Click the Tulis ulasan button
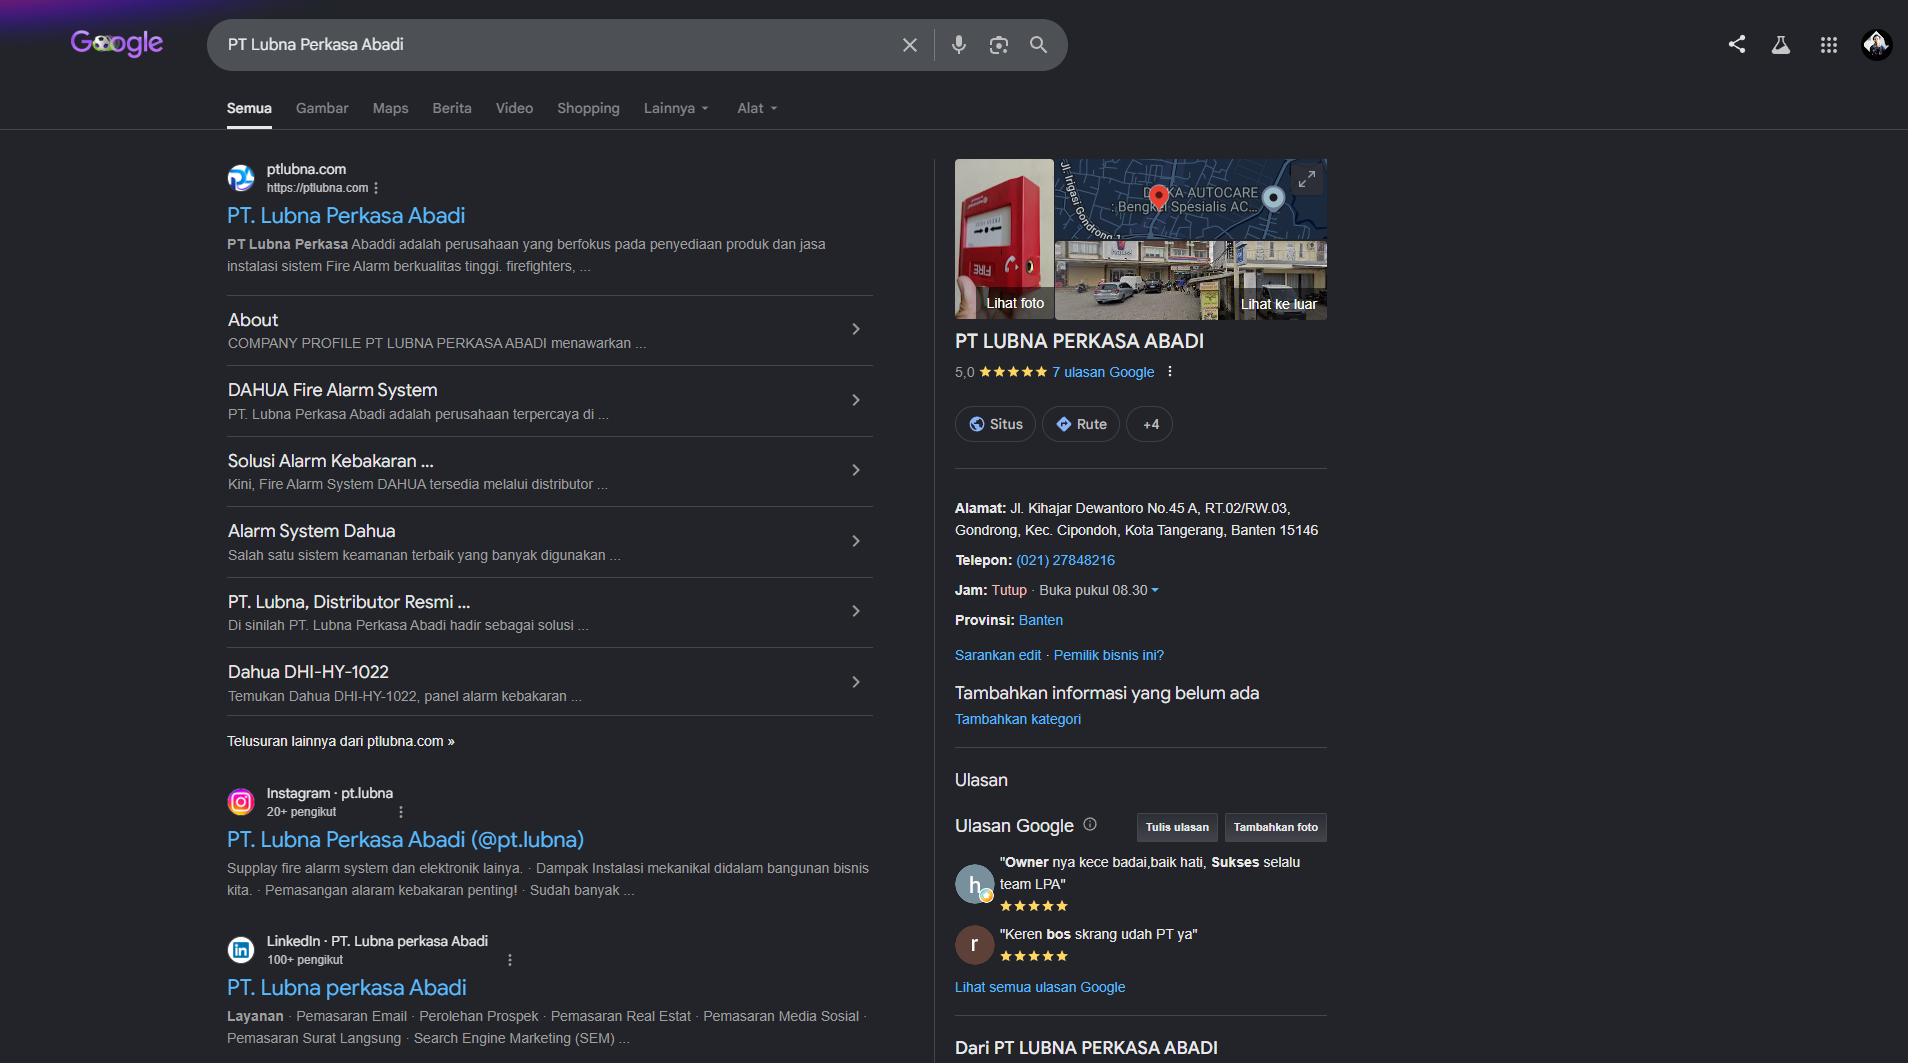Viewport: 1908px width, 1063px height. pos(1177,827)
